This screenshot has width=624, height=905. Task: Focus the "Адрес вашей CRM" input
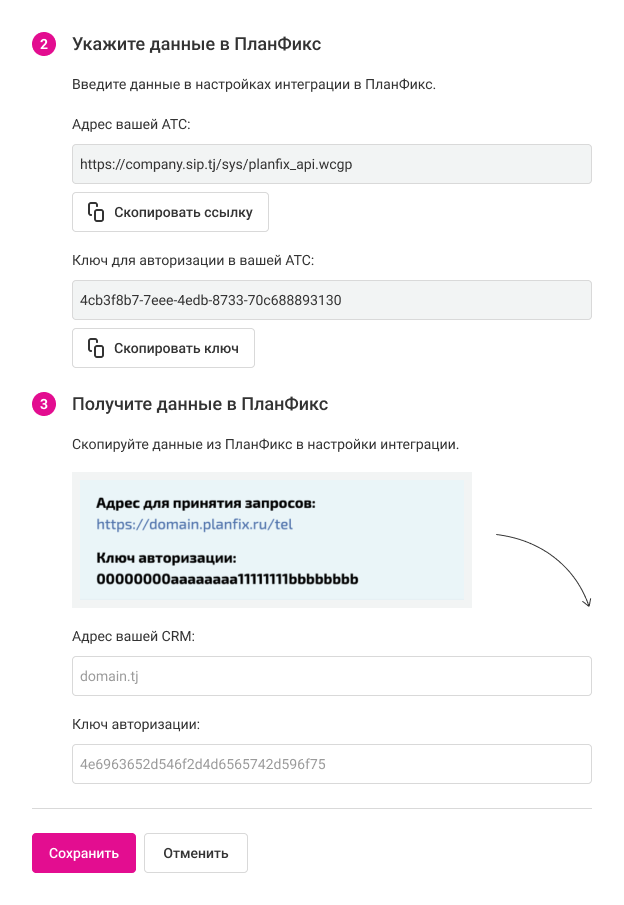(x=332, y=676)
